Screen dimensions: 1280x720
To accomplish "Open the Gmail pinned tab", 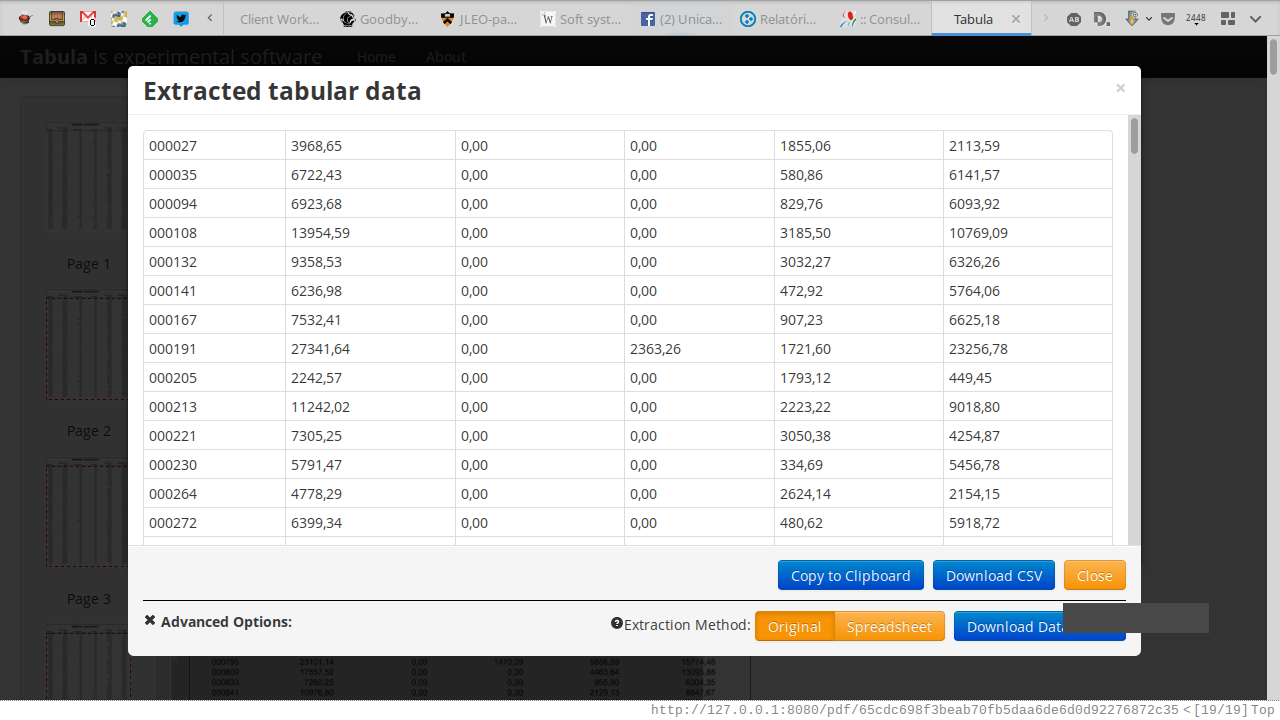I will [x=88, y=18].
